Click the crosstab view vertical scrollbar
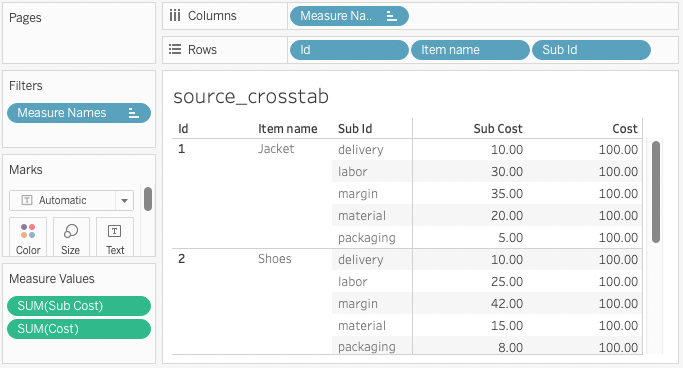683x368 pixels. (656, 192)
